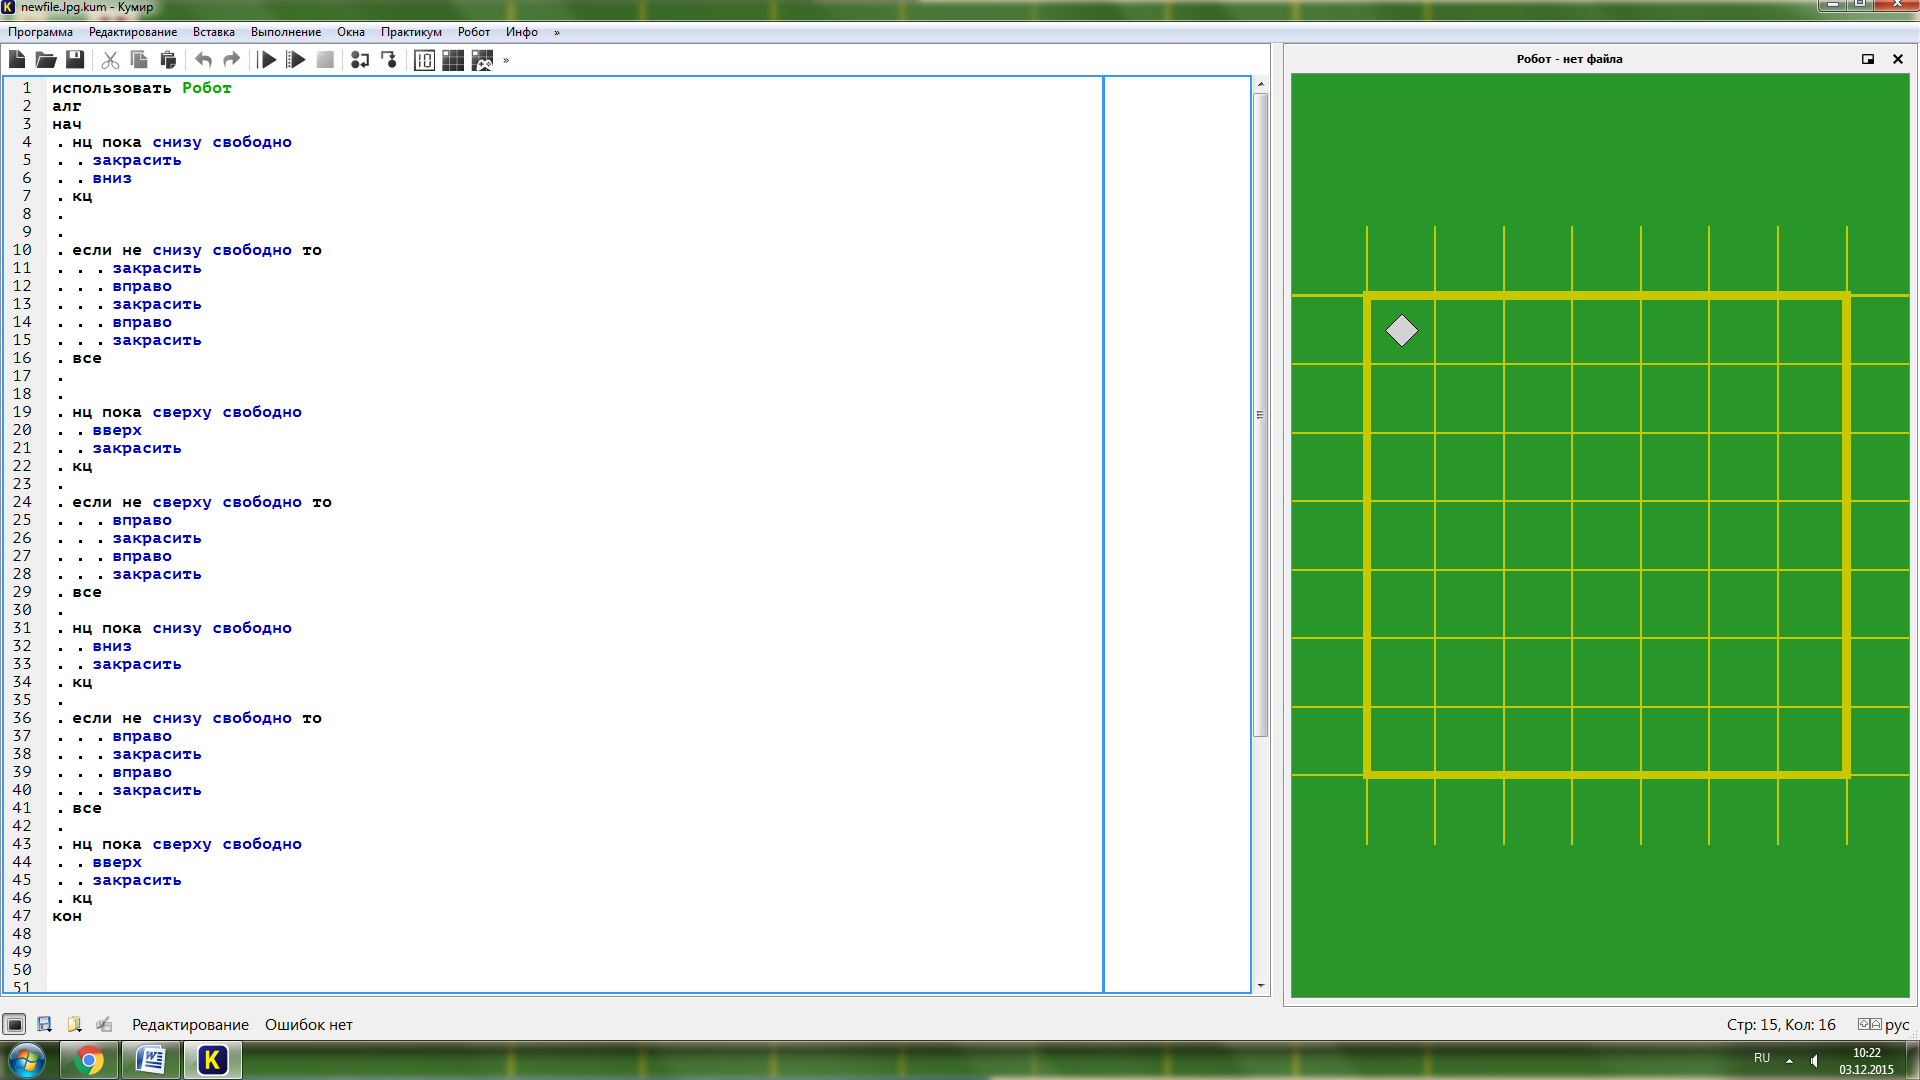The height and width of the screenshot is (1080, 1920).
Task: Step over with the step icon
Action: coord(360,60)
